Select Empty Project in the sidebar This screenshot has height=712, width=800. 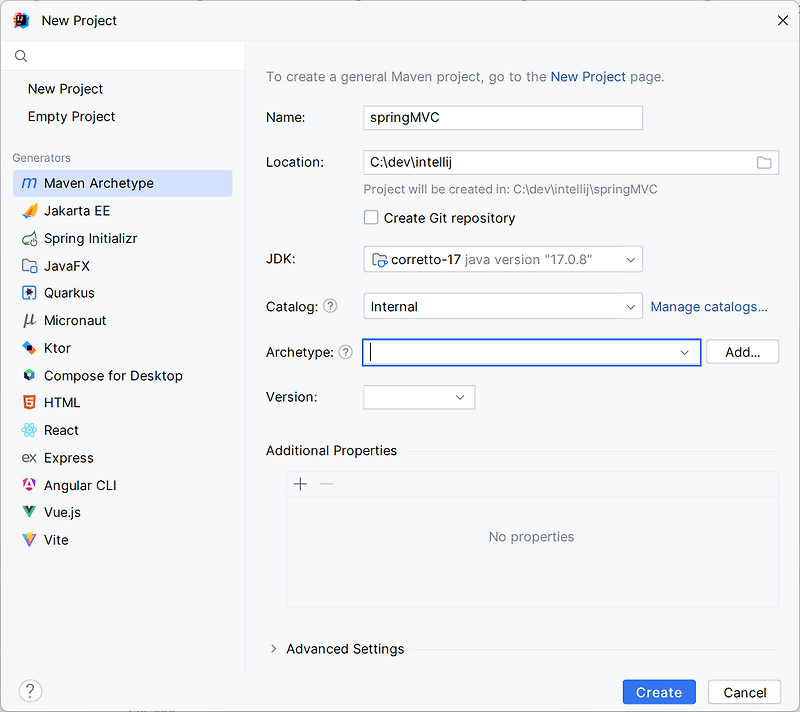click(71, 116)
